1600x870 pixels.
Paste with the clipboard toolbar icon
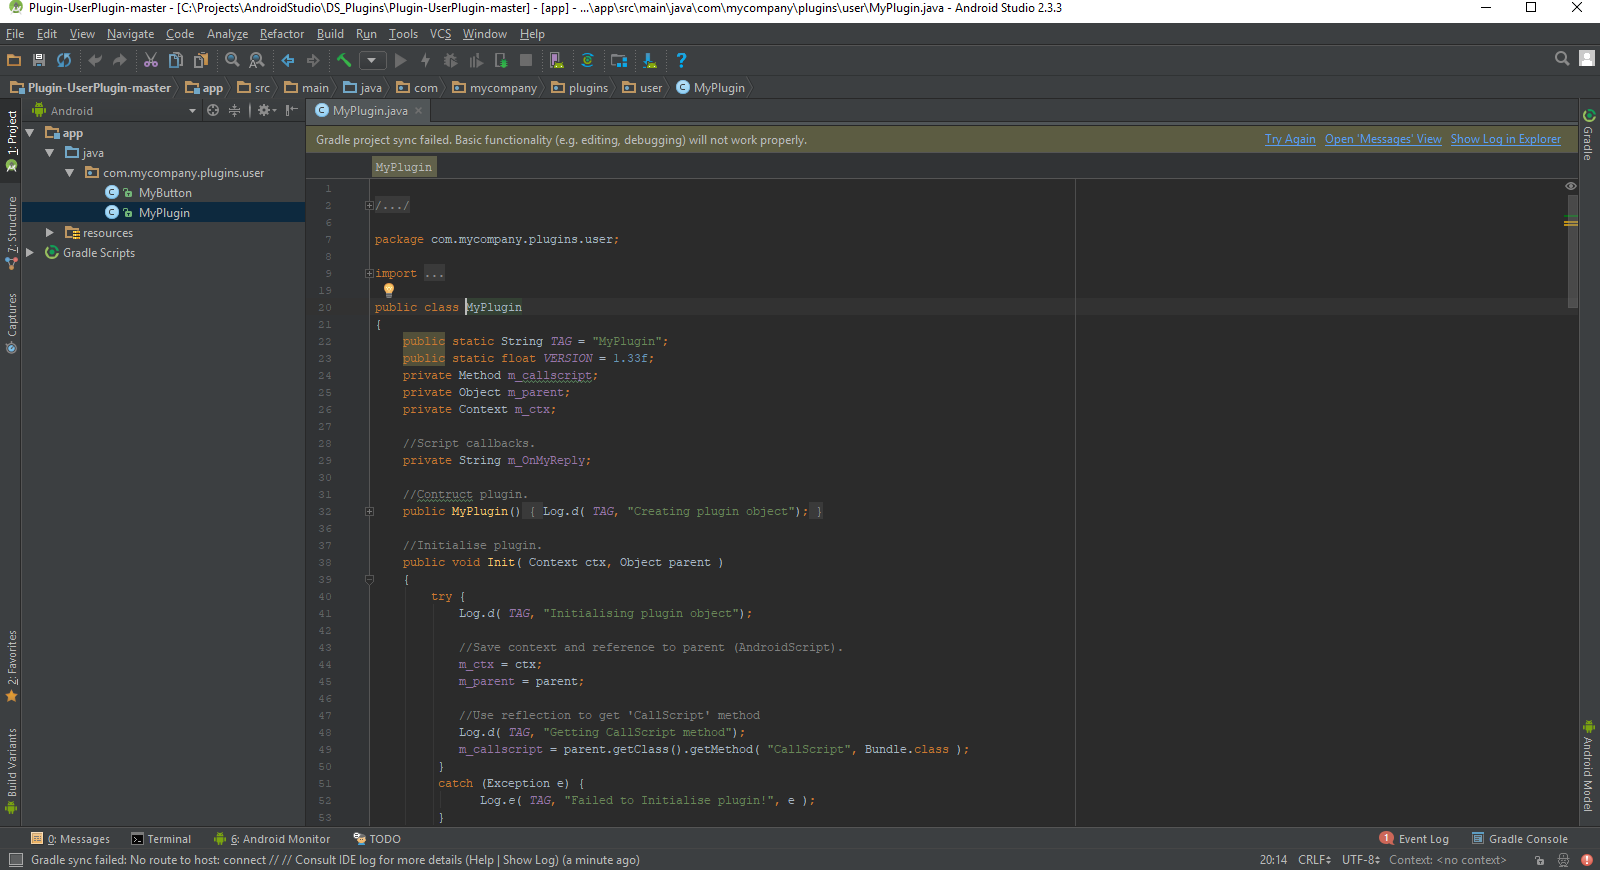(x=201, y=60)
